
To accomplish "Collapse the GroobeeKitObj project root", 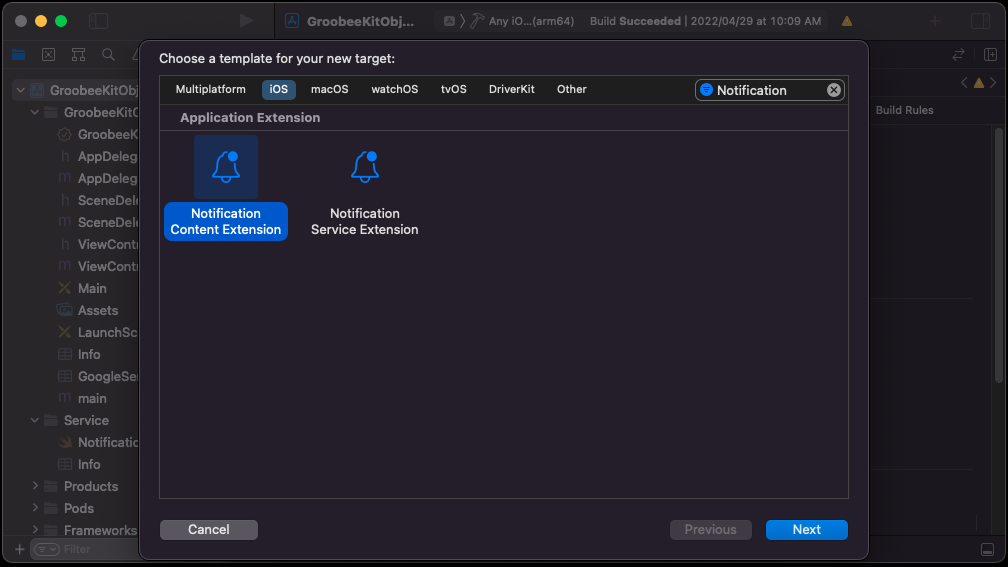I will [21, 90].
